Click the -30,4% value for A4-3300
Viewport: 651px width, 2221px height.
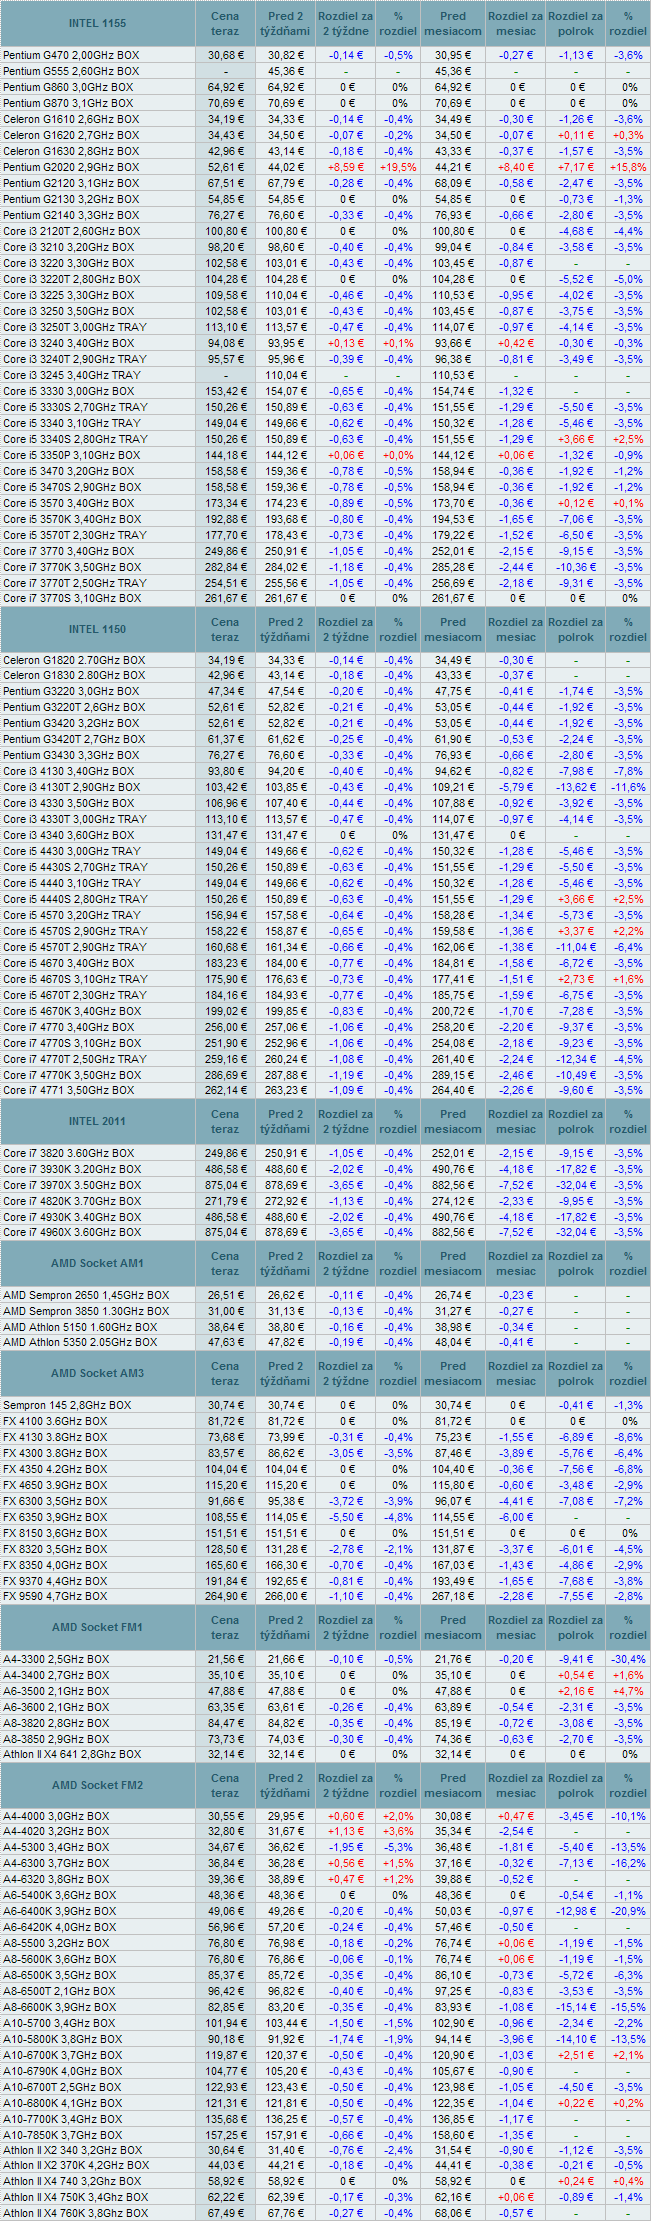[x=628, y=1659]
